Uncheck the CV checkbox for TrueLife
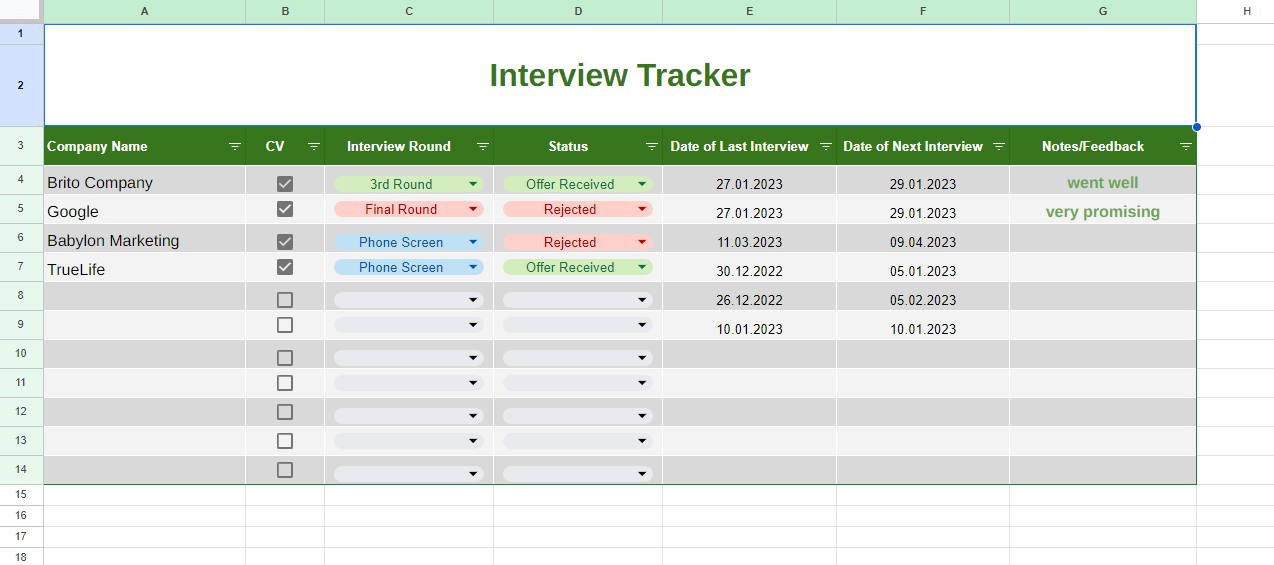The height and width of the screenshot is (565, 1274). pos(285,267)
